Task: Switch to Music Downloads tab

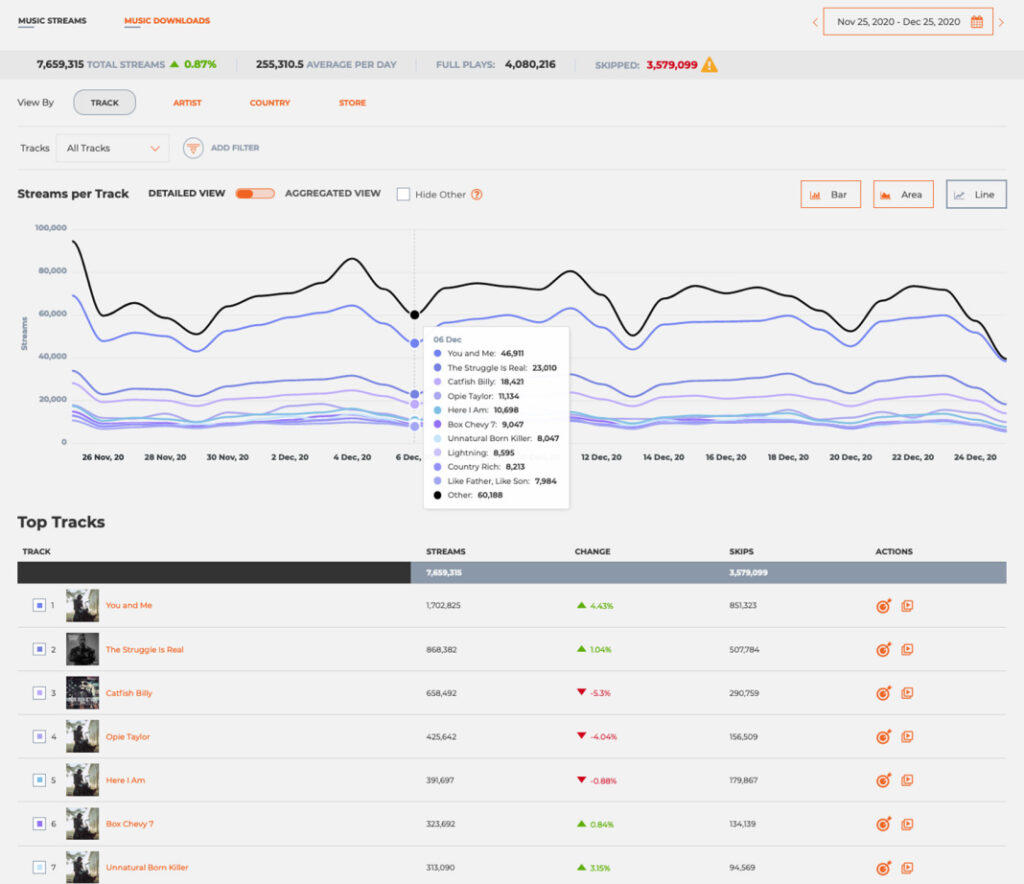Action: 167,21
